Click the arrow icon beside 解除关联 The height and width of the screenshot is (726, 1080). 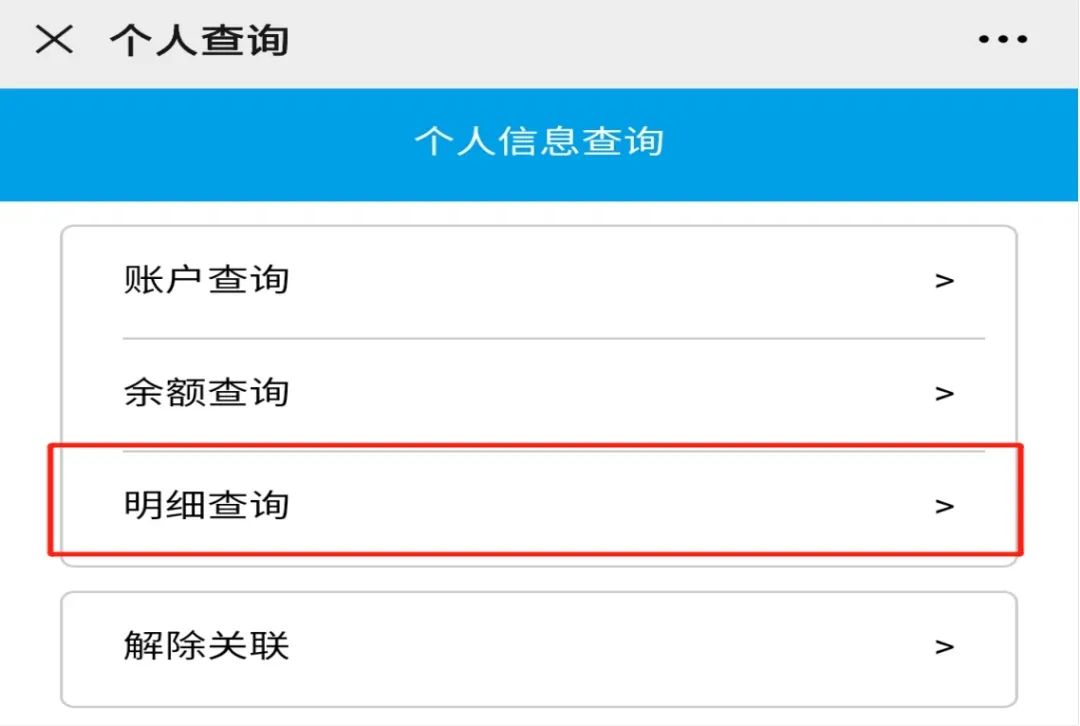[x=944, y=647]
